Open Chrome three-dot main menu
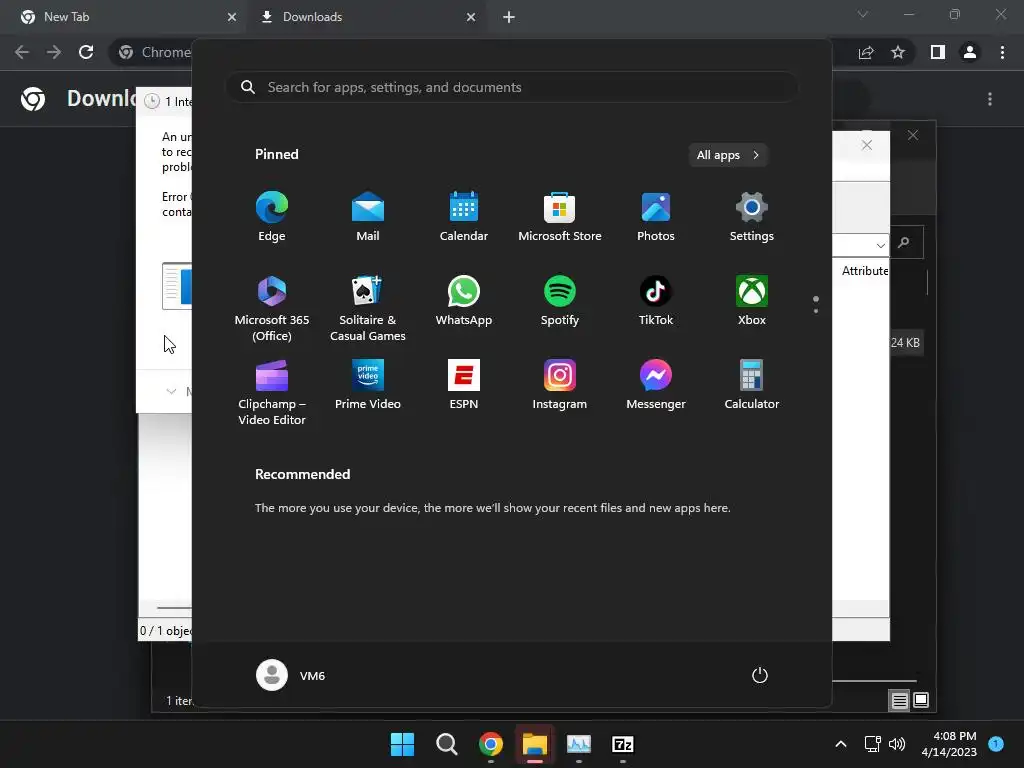This screenshot has width=1024, height=768. 1002,52
